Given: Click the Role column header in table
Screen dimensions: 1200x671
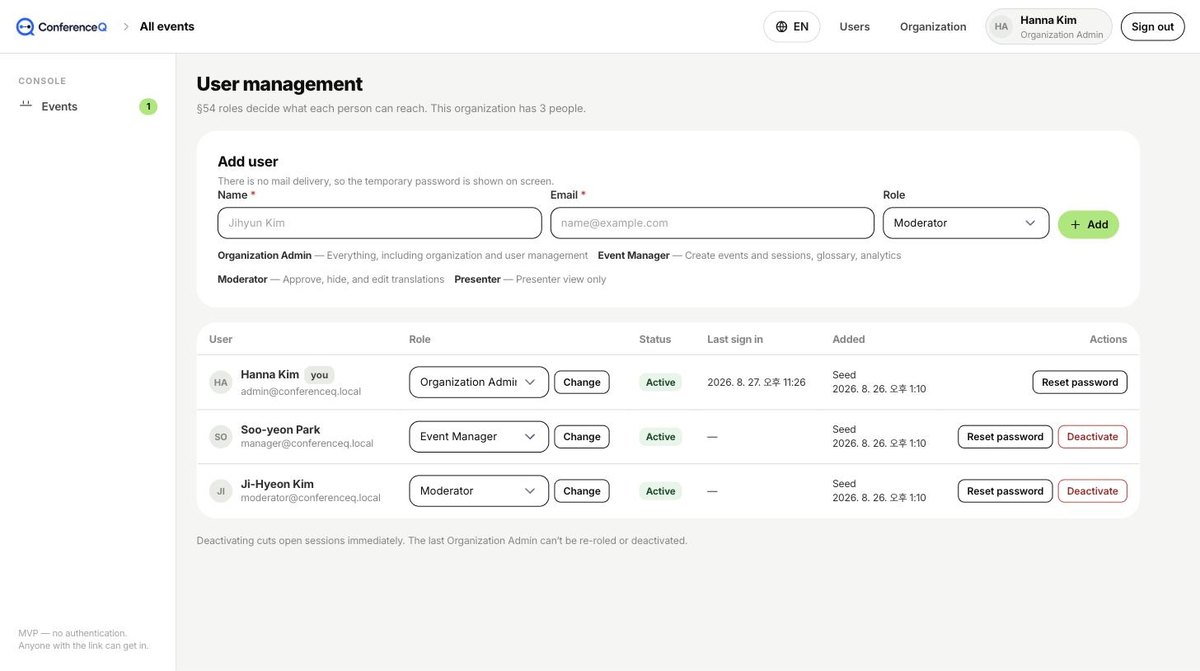Looking at the screenshot, I should click(x=420, y=339).
